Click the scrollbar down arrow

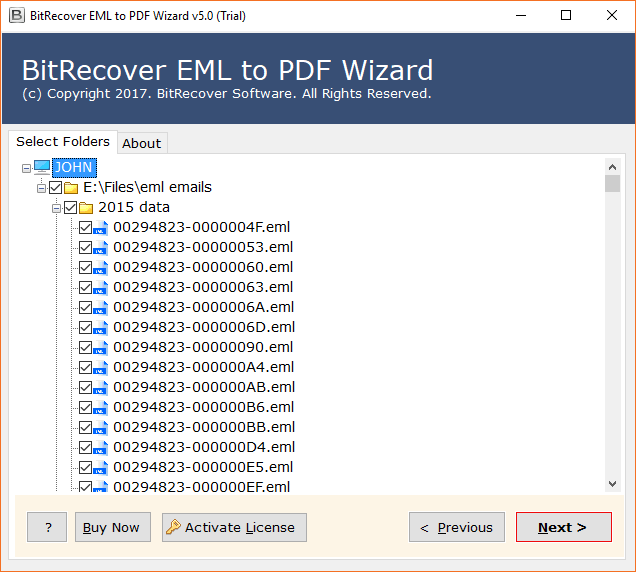(612, 484)
